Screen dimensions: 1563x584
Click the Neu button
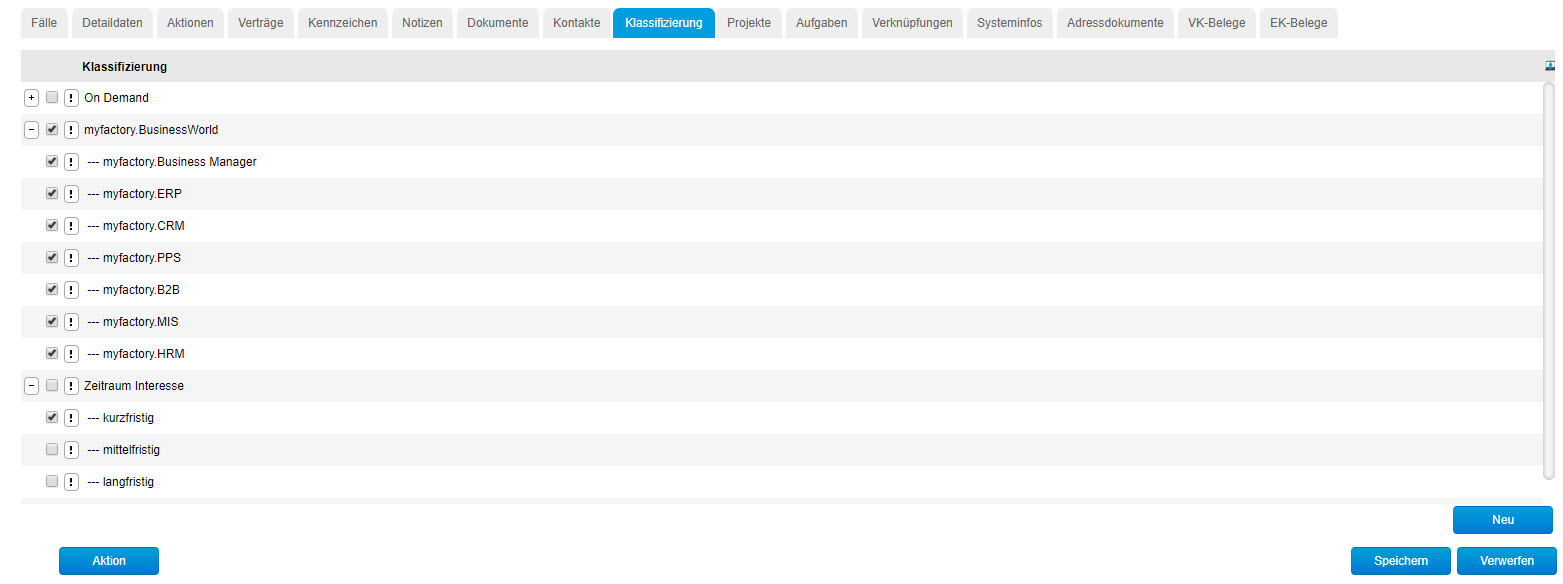[x=1503, y=520]
